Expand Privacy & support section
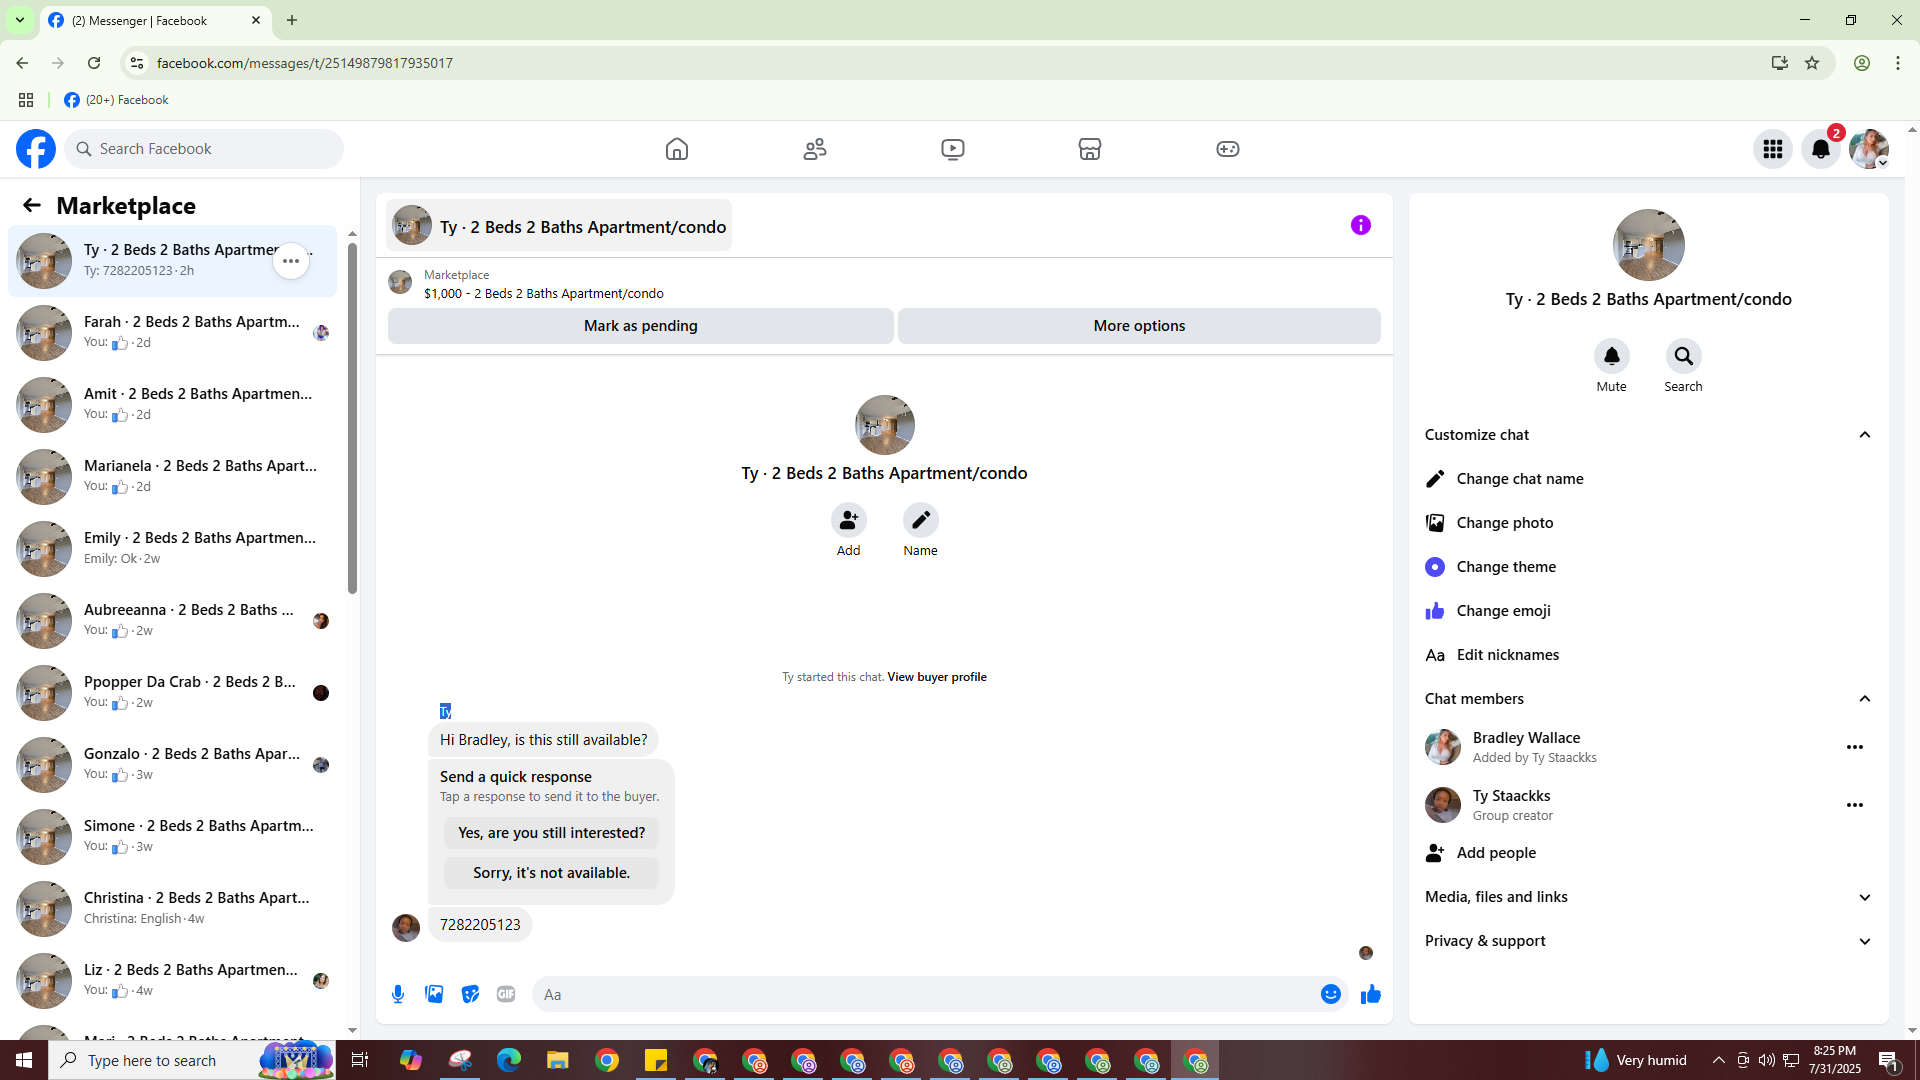The height and width of the screenshot is (1080, 1920). pyautogui.click(x=1864, y=941)
